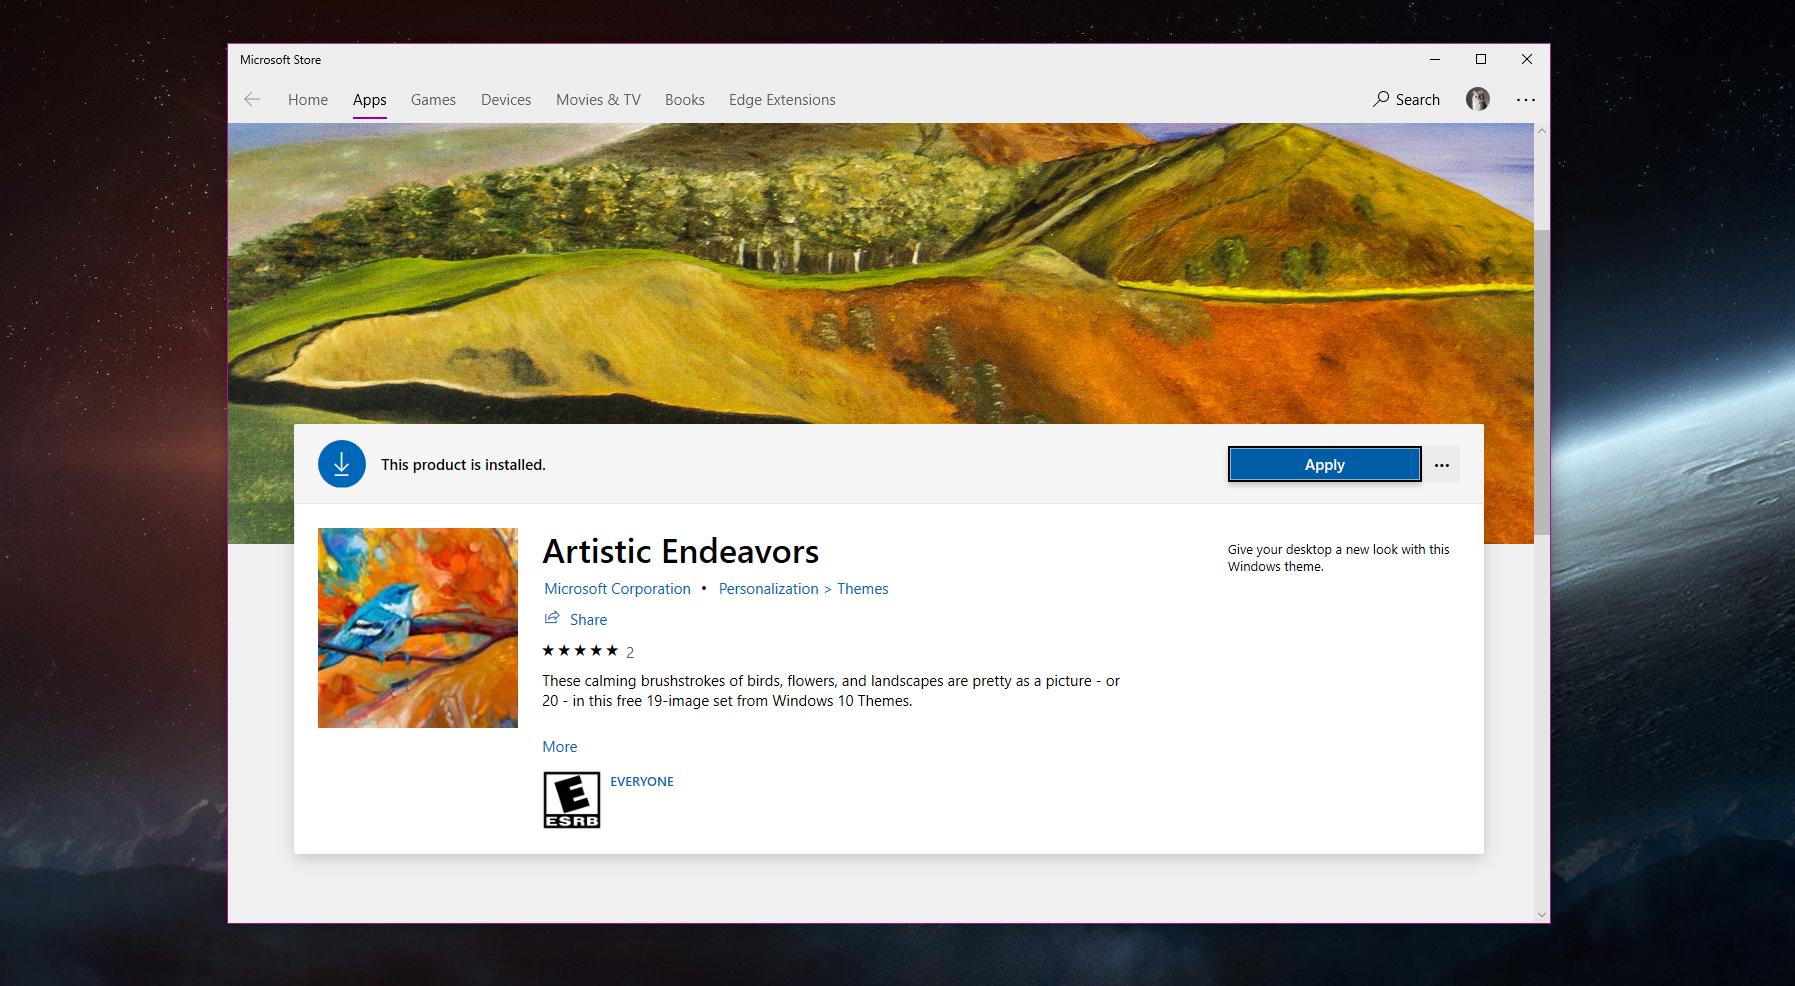The image size is (1795, 986).
Task: Click the back arrow navigation icon
Action: point(252,99)
